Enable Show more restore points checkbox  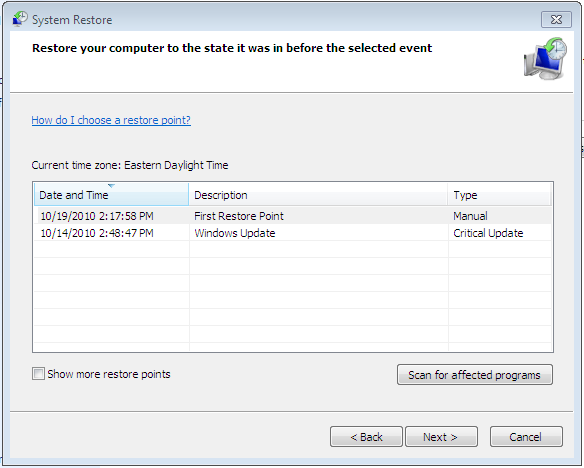(x=38, y=373)
